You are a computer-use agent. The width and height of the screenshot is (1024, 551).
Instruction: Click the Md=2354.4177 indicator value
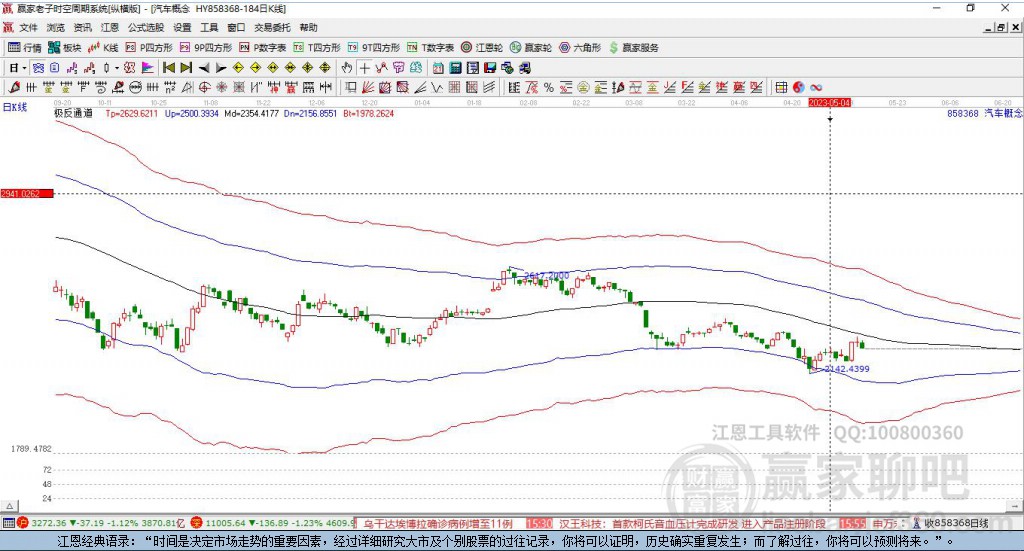[251, 113]
